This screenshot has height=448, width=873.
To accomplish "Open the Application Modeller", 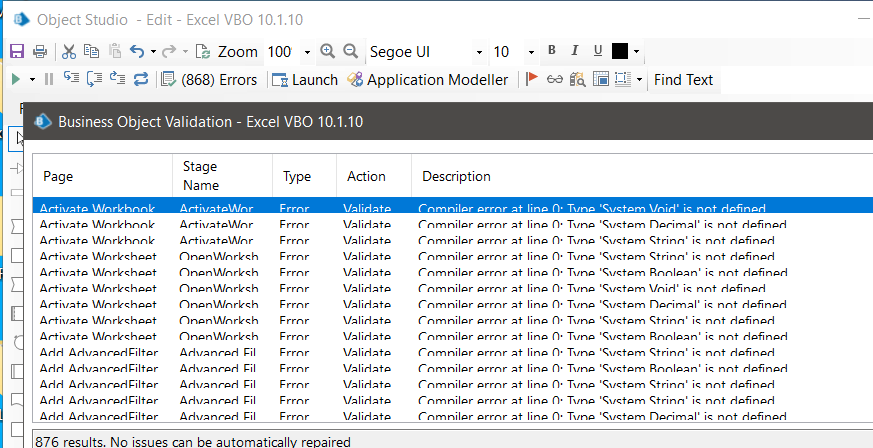I will coord(427,80).
